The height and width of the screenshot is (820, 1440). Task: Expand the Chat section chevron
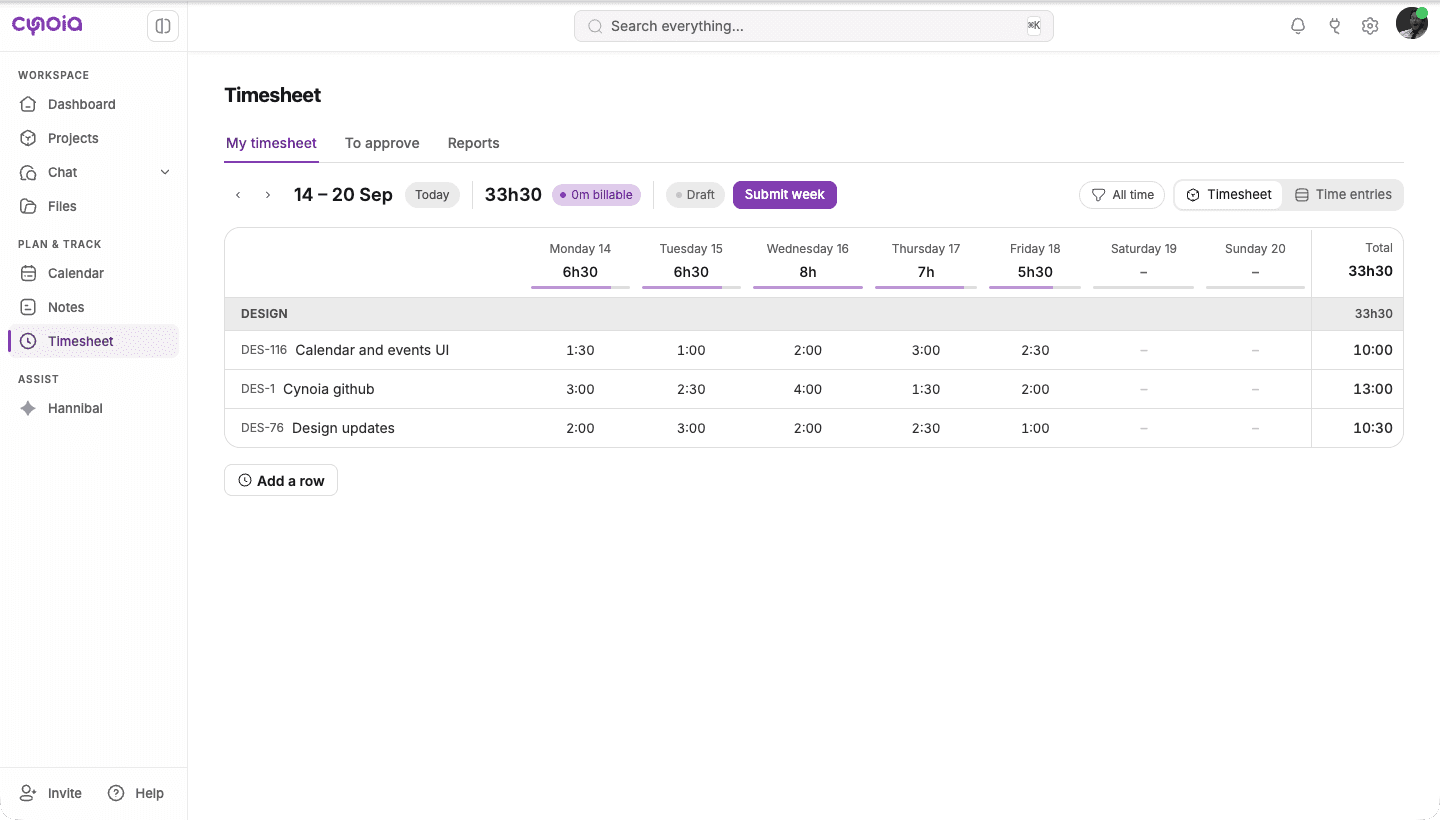165,172
